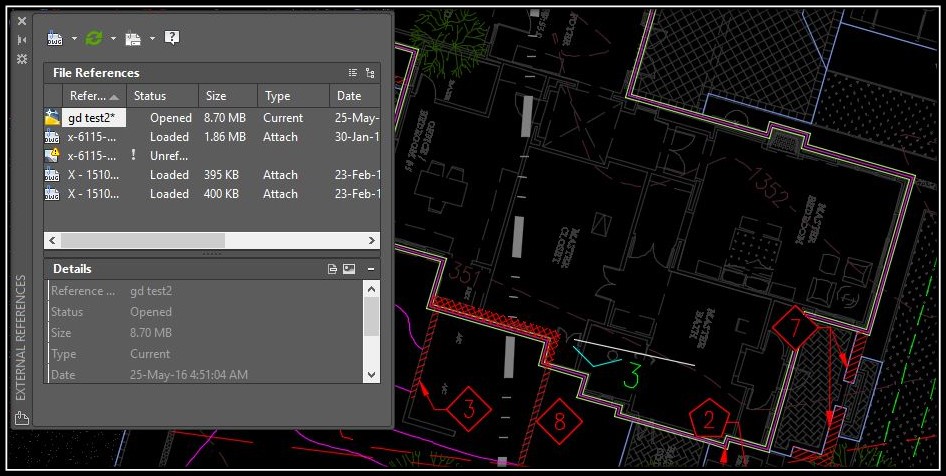946x476 pixels.
Task: Click the DWG icon of the 395 KB reference
Action: (52, 175)
